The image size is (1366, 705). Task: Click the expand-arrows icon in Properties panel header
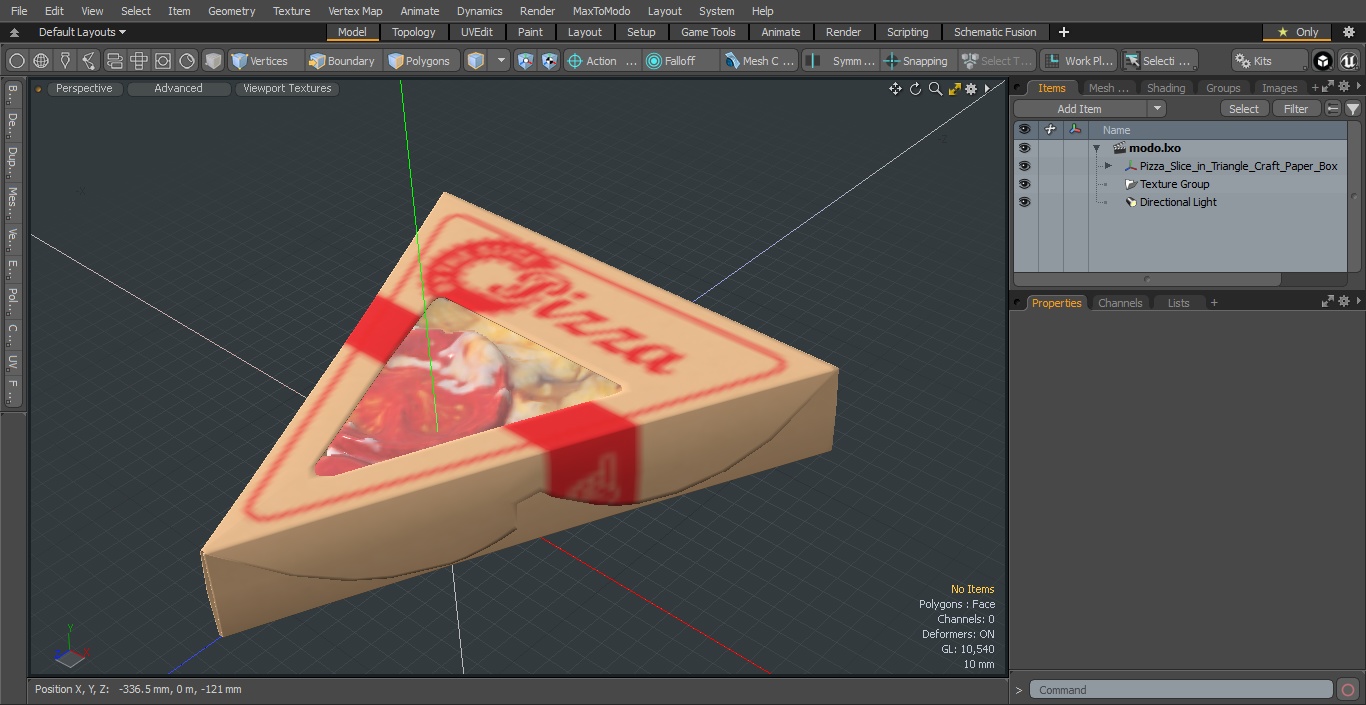coord(1328,302)
